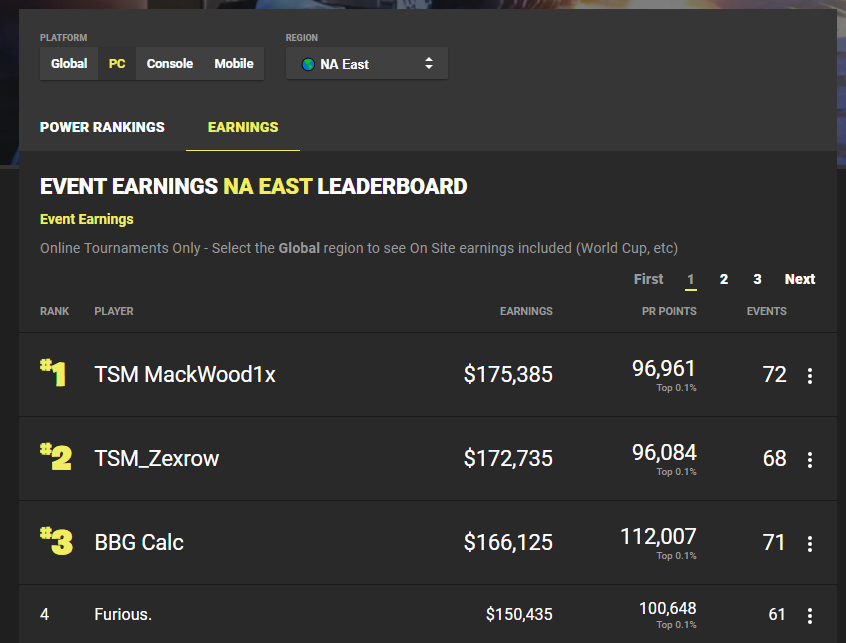This screenshot has height=643, width=846.
Task: Open options menu for TSM_Zexrow row
Action: (809, 460)
